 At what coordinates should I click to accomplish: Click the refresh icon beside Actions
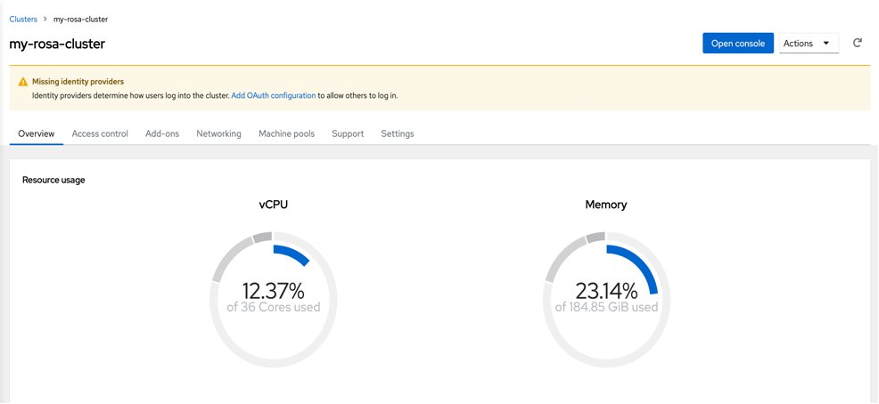(857, 43)
